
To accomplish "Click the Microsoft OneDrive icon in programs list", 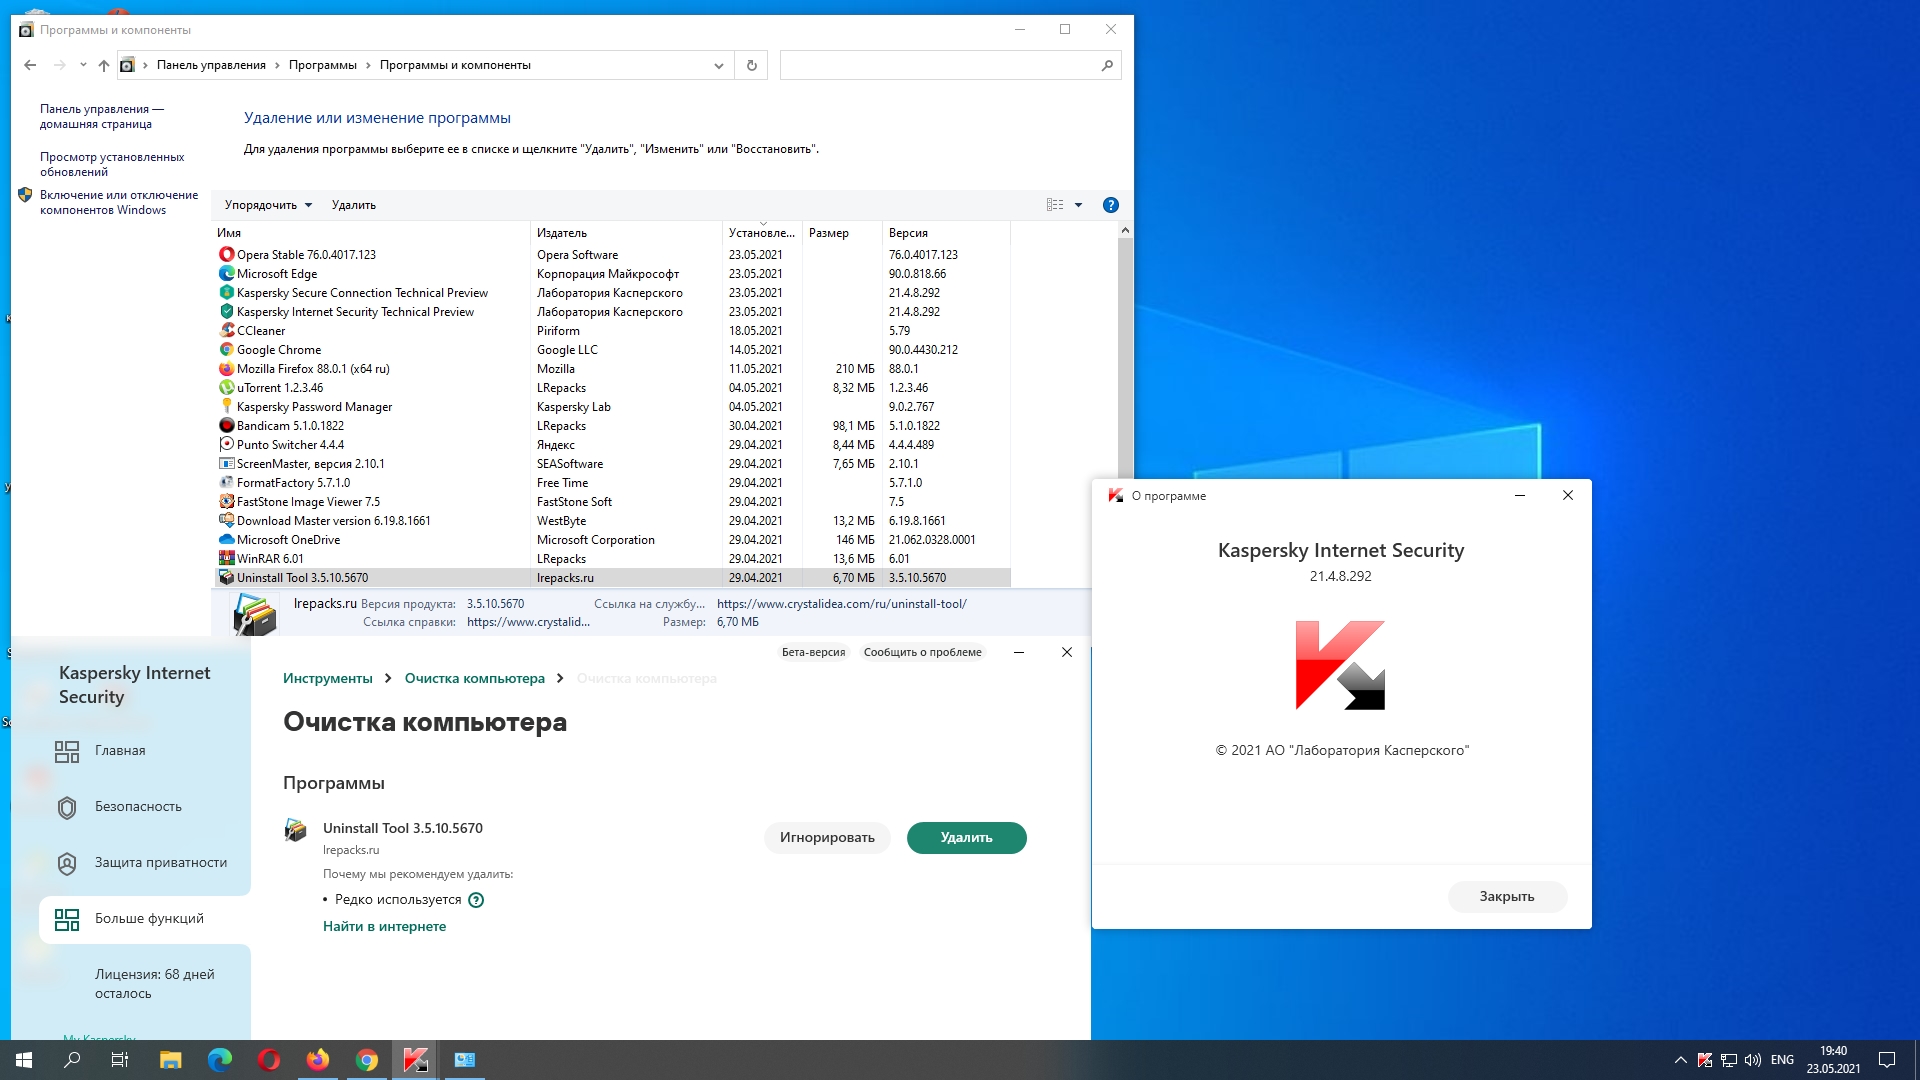I will pyautogui.click(x=227, y=539).
